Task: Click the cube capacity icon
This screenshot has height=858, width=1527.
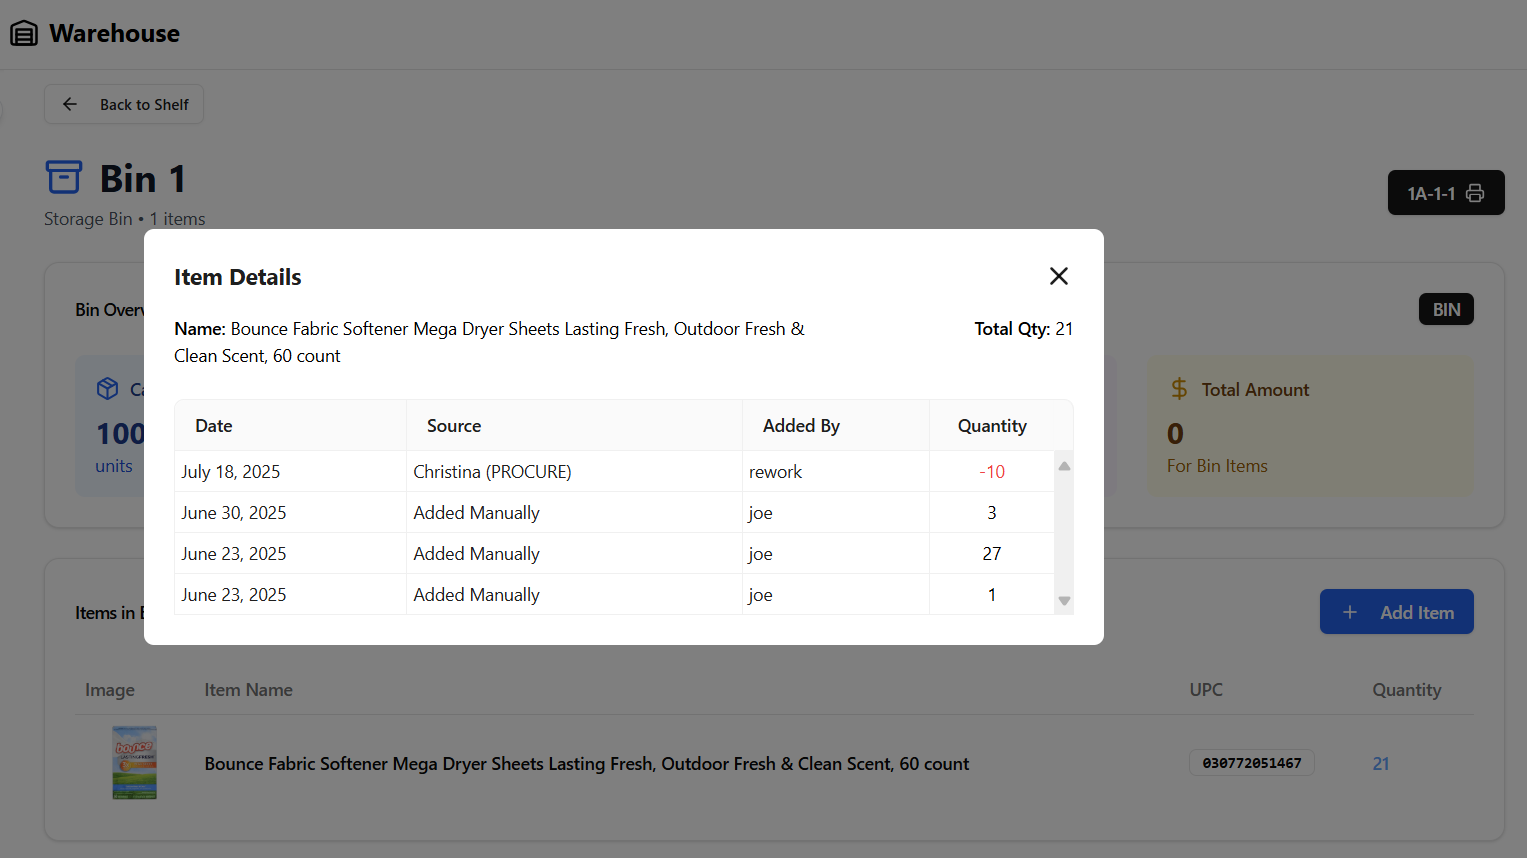Action: pos(108,389)
